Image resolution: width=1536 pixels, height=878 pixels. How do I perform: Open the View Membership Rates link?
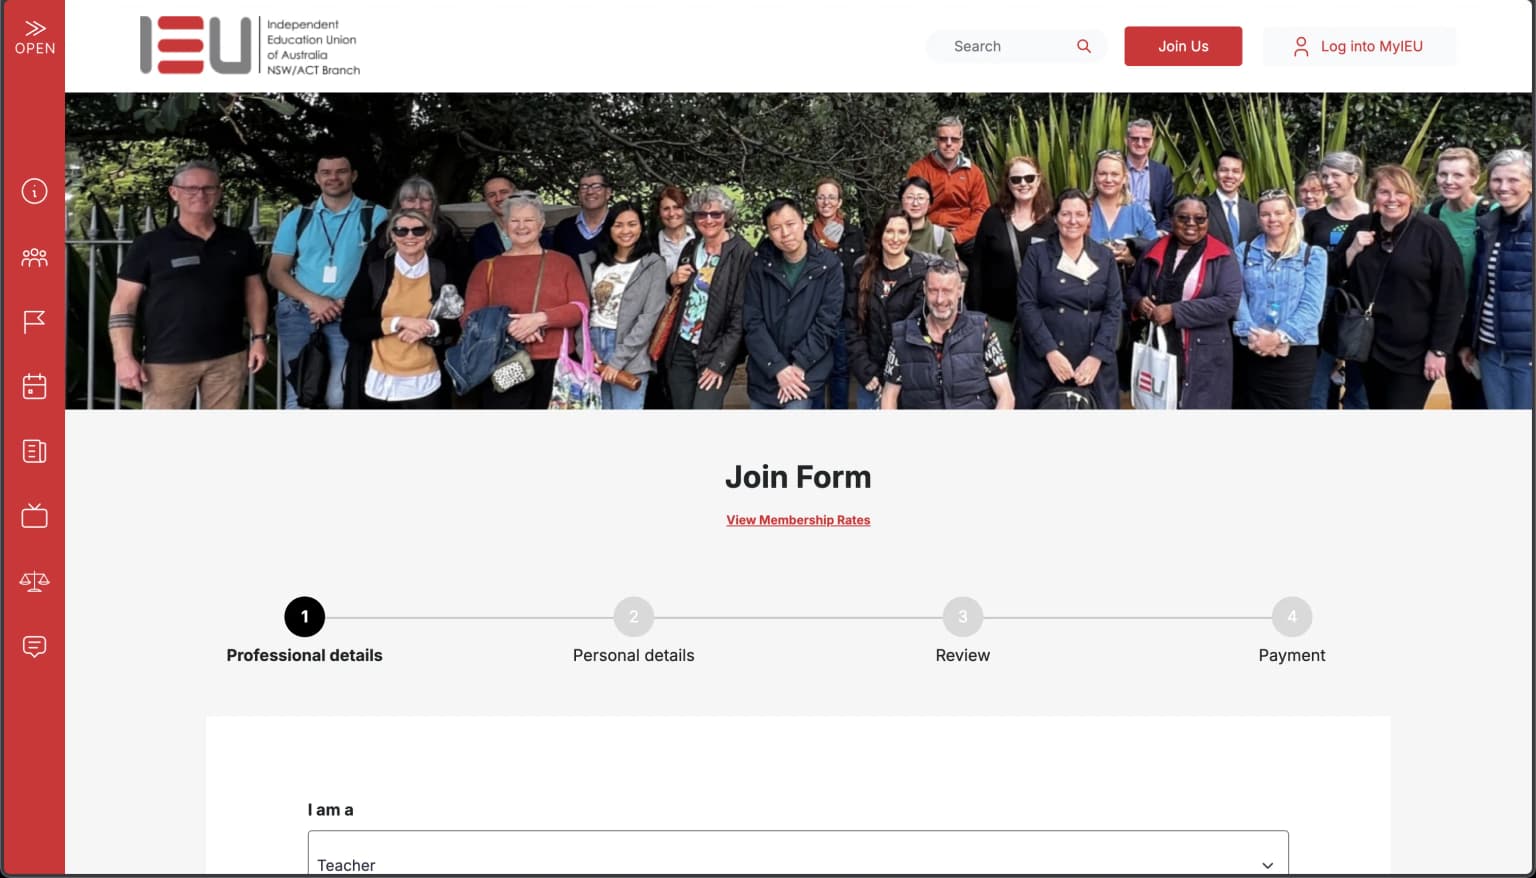798,520
